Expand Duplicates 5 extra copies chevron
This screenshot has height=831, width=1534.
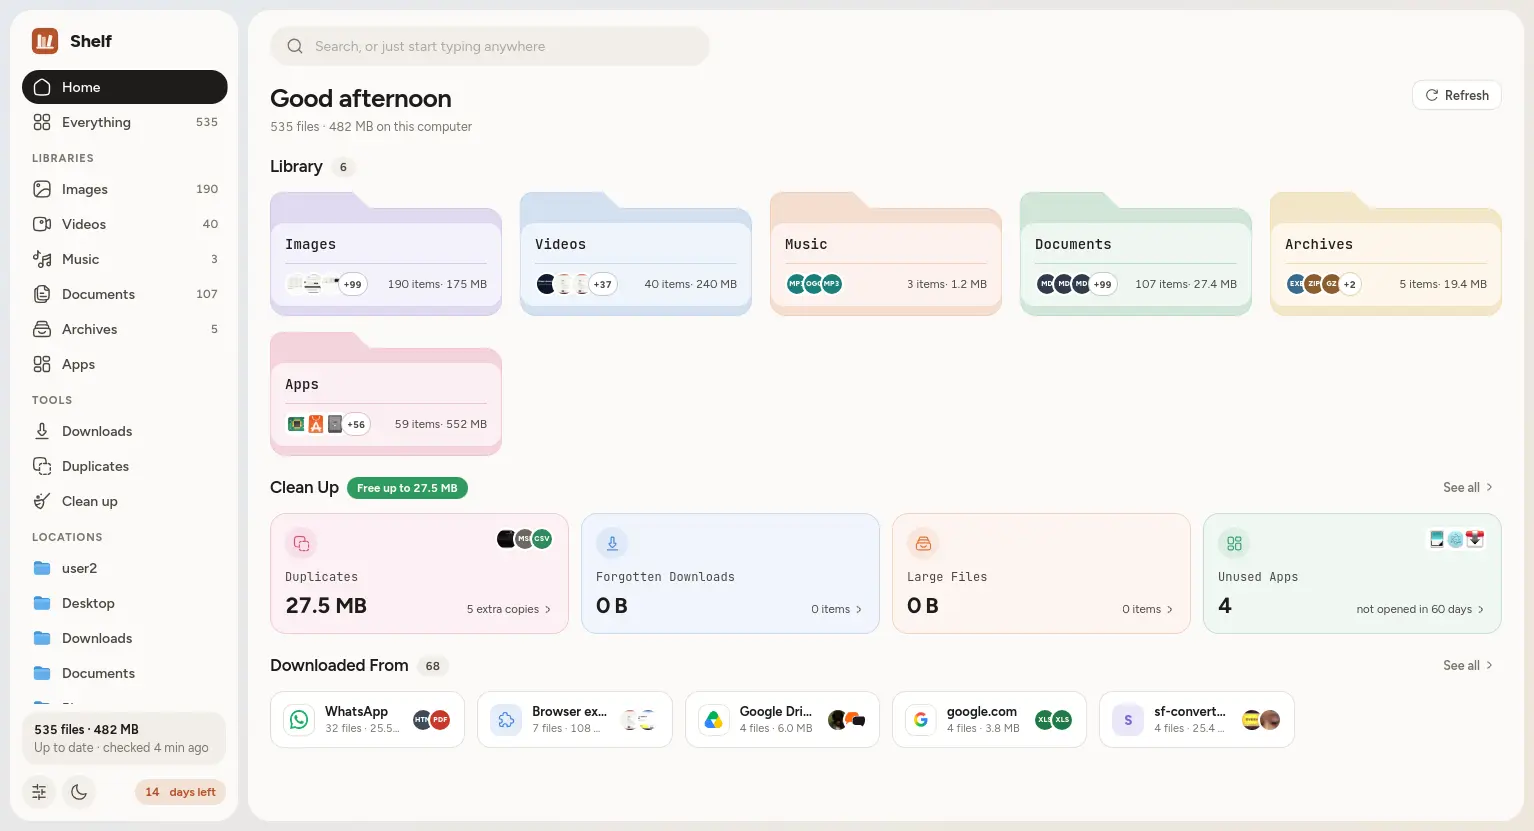click(548, 609)
